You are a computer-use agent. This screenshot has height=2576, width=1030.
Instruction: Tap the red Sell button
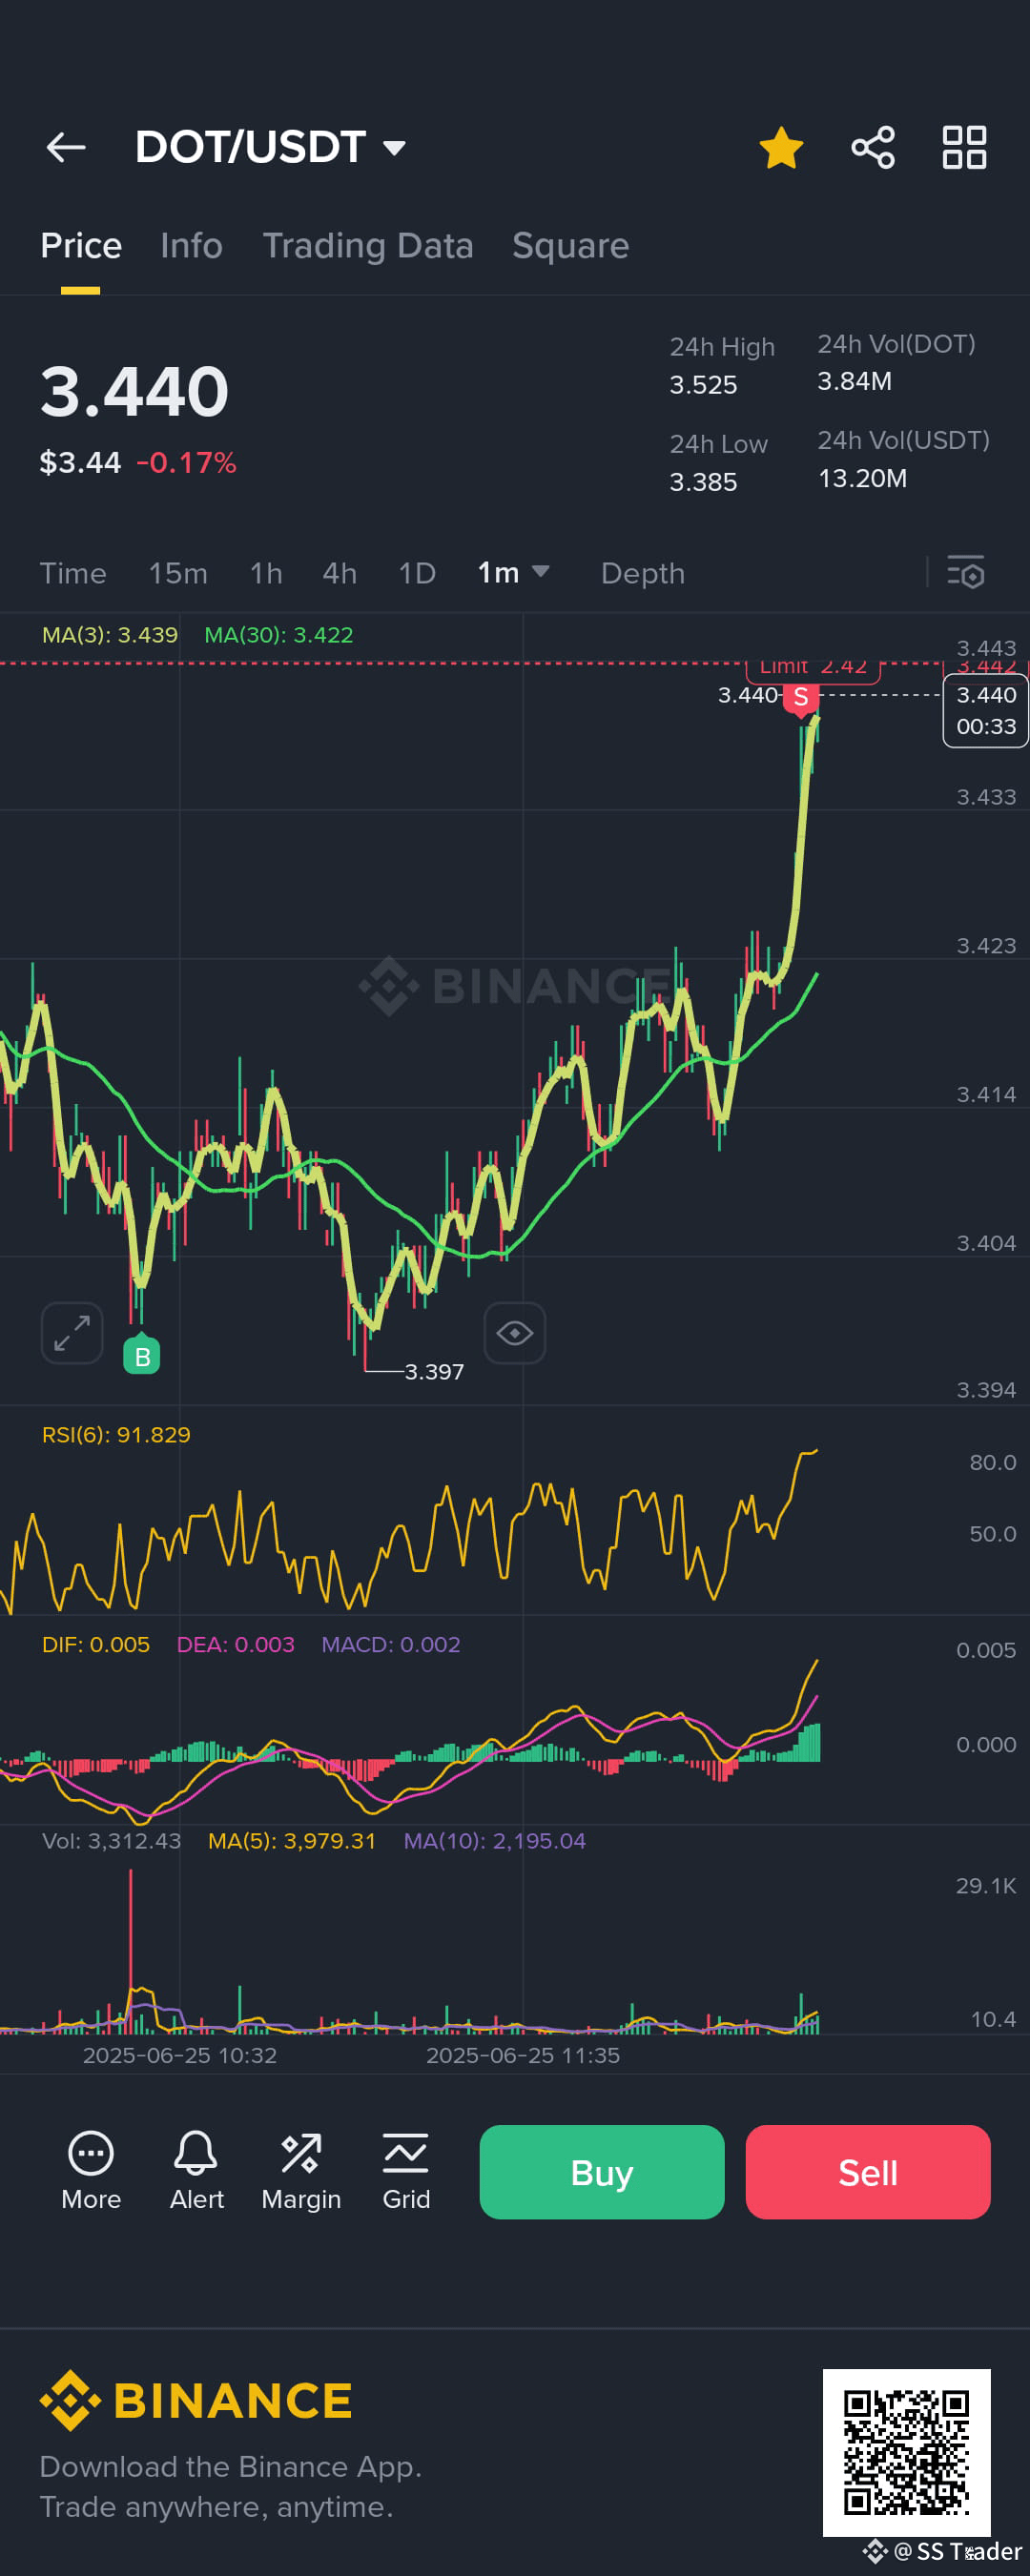868,2172
